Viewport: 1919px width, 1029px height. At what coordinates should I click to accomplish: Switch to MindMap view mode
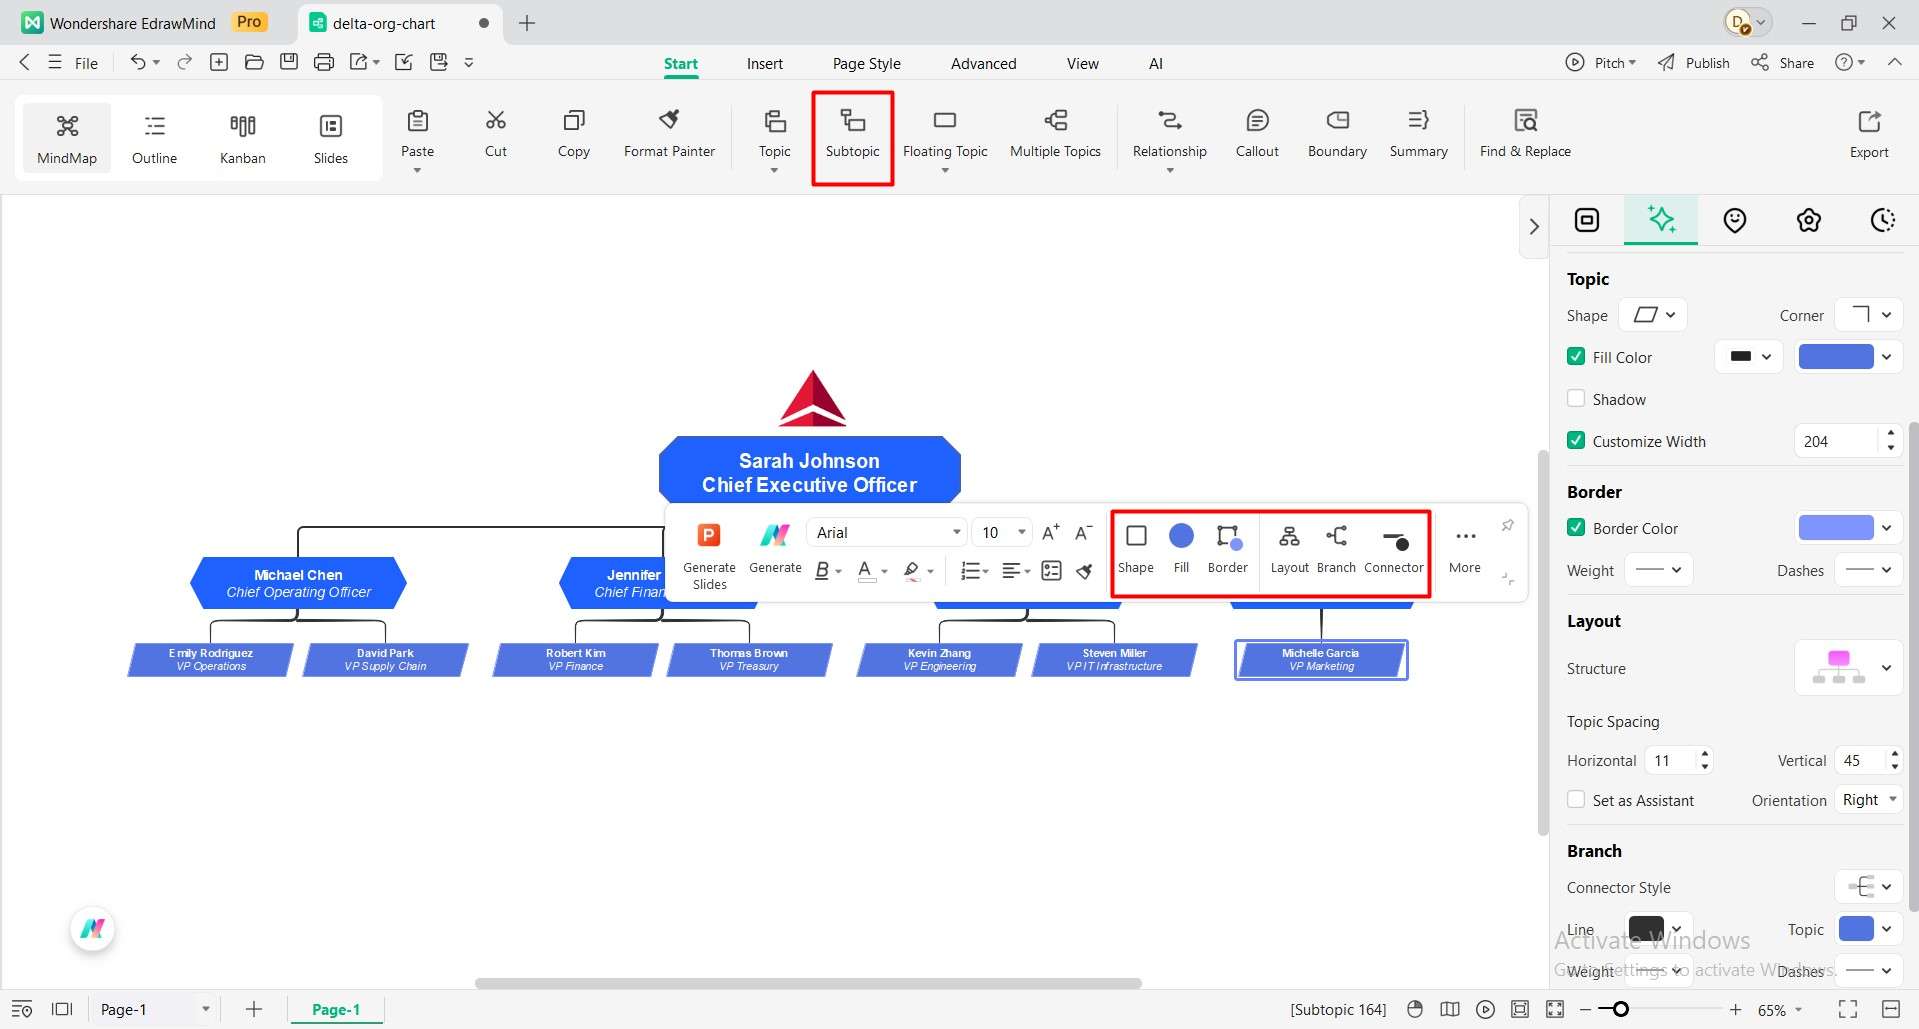pyautogui.click(x=67, y=138)
